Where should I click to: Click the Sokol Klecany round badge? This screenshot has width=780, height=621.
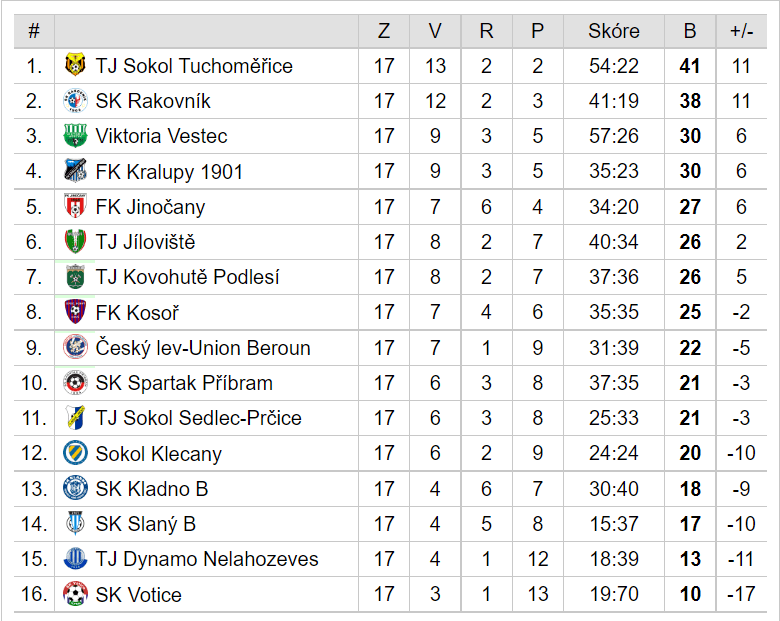(x=75, y=453)
